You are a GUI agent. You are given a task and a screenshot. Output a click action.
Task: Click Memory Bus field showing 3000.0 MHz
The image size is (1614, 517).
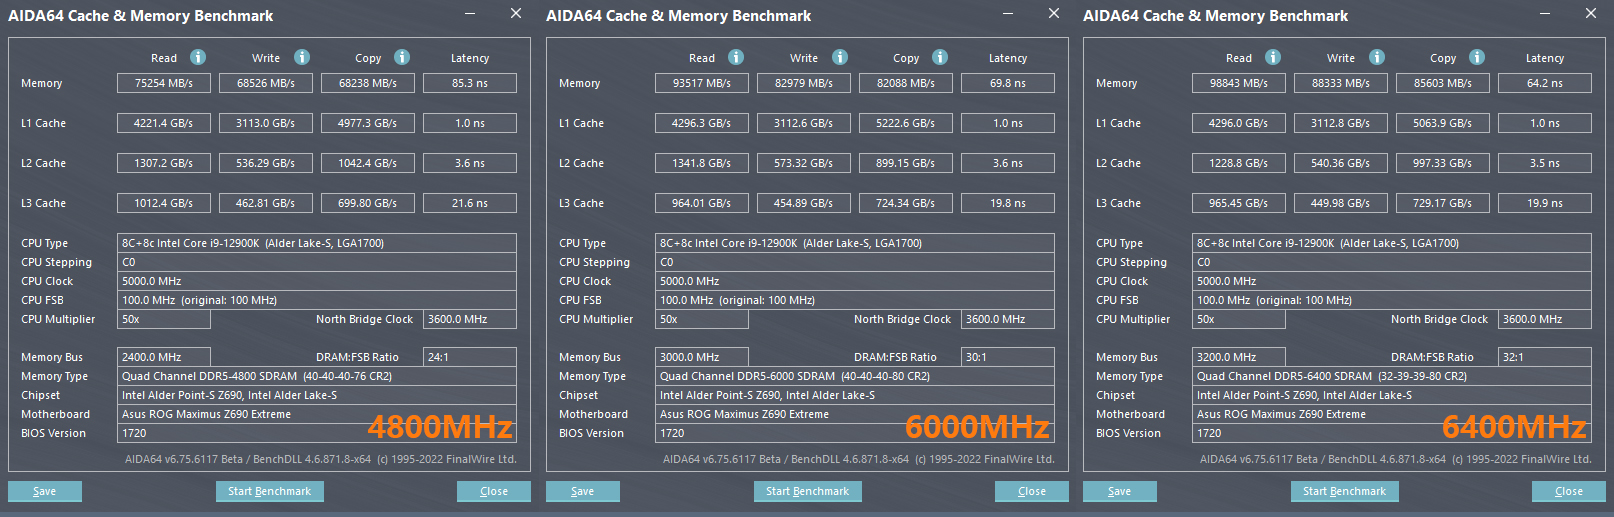pyautogui.click(x=702, y=357)
